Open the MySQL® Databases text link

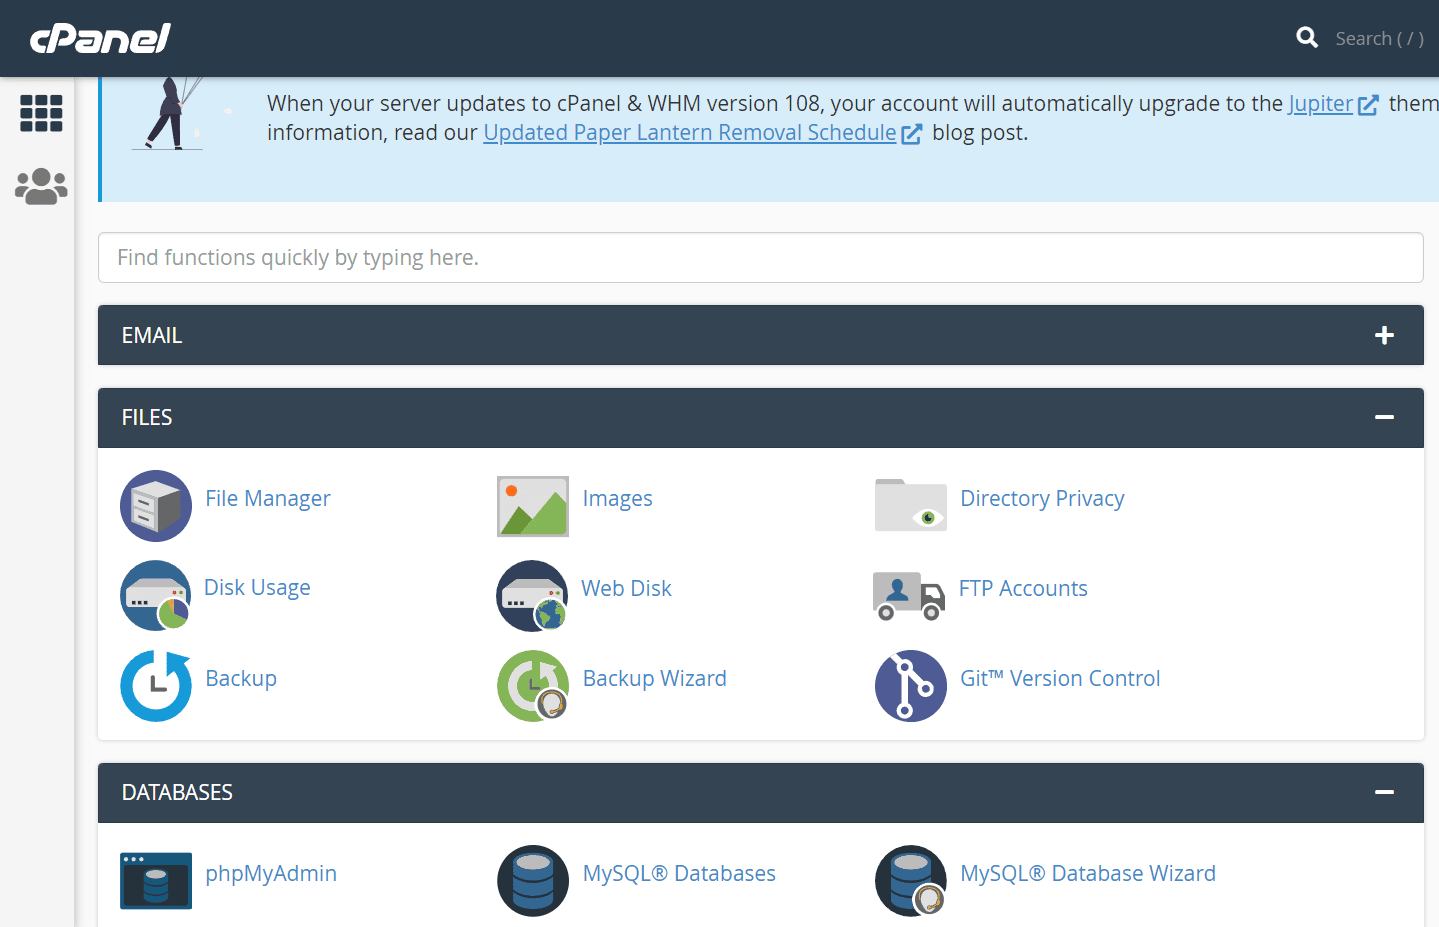[x=679, y=873]
